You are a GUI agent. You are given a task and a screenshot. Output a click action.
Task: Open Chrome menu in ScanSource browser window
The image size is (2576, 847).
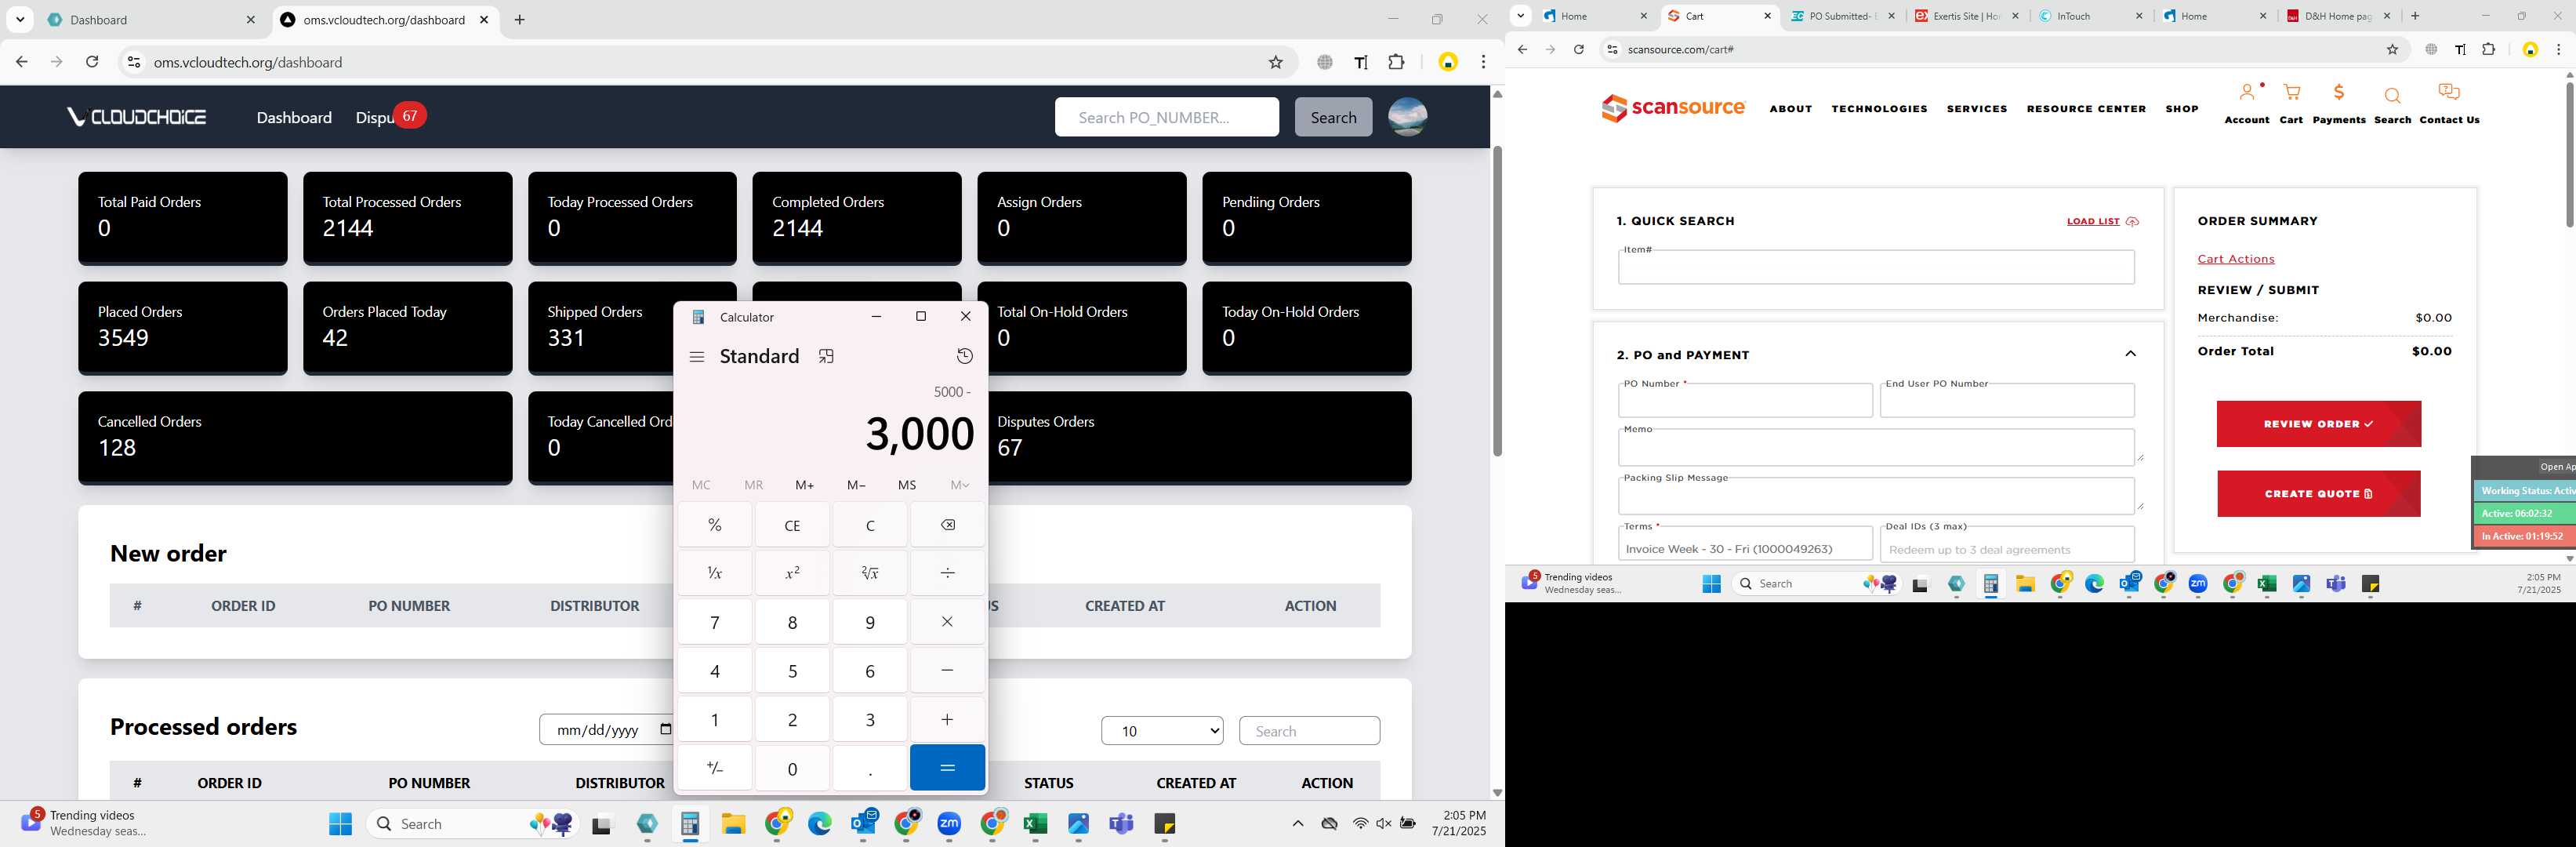pos(2558,49)
